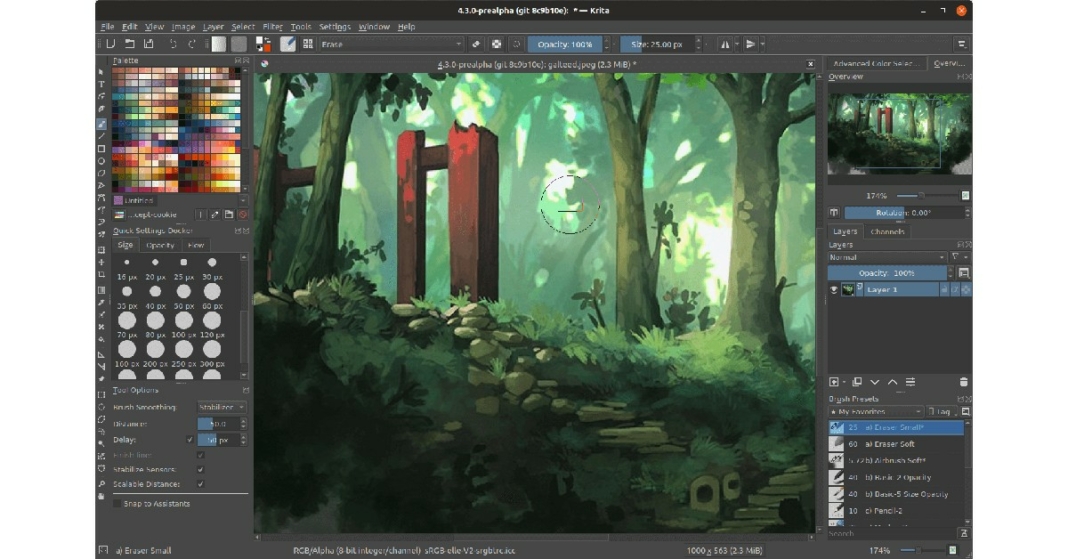The height and width of the screenshot is (559, 1068).
Task: Switch to Opacity tab in Quick Settings
Action: point(160,245)
